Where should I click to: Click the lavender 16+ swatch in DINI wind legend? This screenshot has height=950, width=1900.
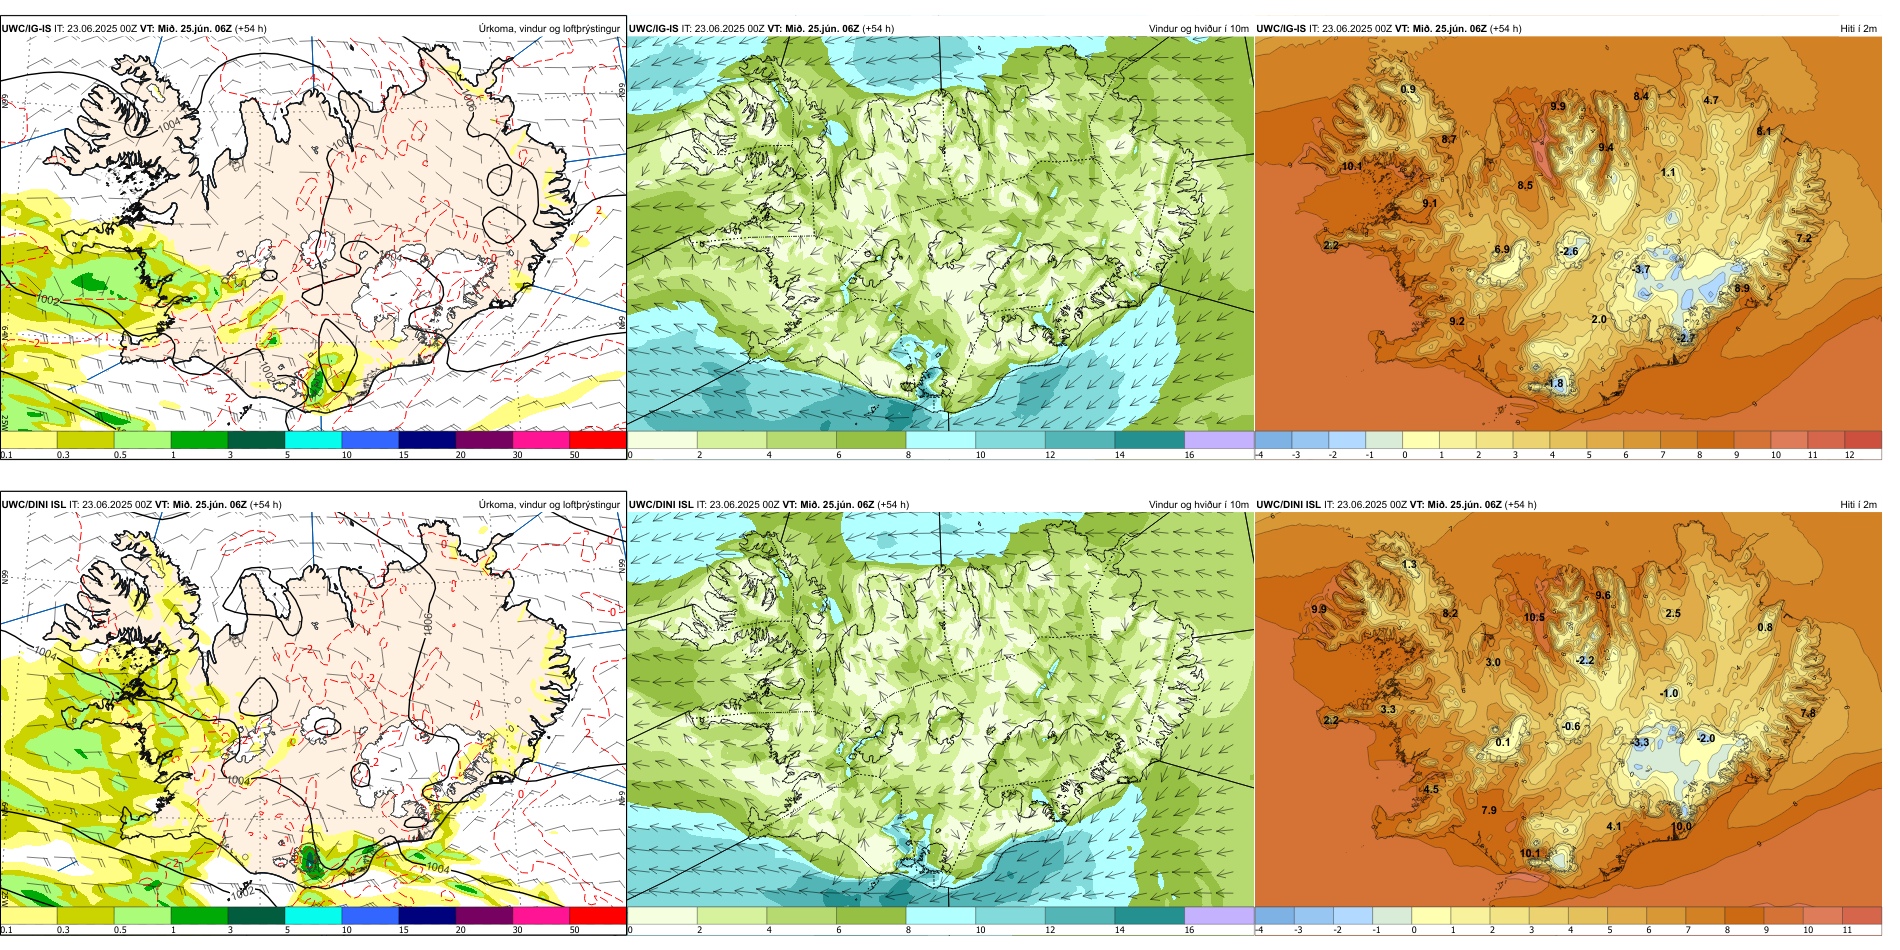(1219, 916)
